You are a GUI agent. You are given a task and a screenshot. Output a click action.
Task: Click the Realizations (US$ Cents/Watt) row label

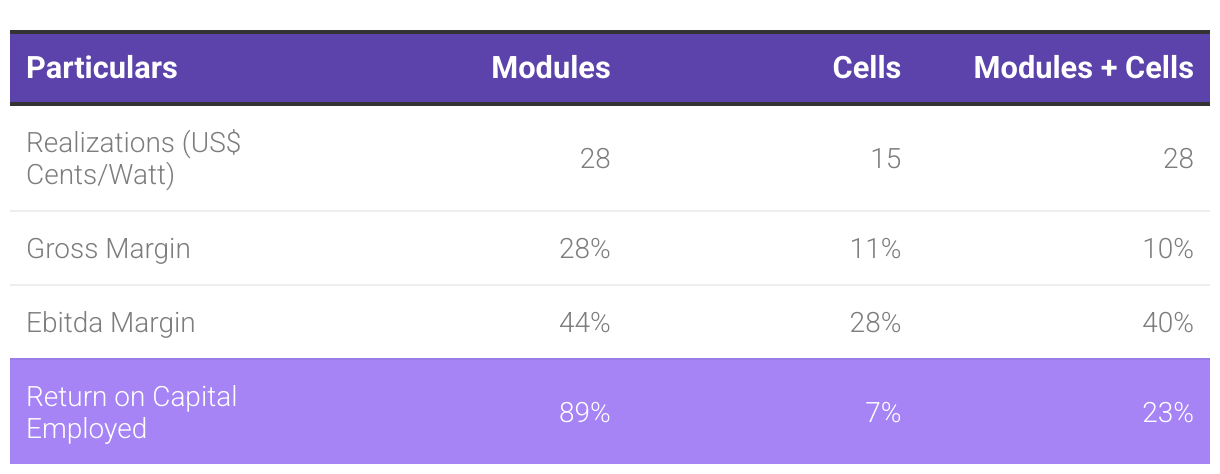[x=133, y=159]
